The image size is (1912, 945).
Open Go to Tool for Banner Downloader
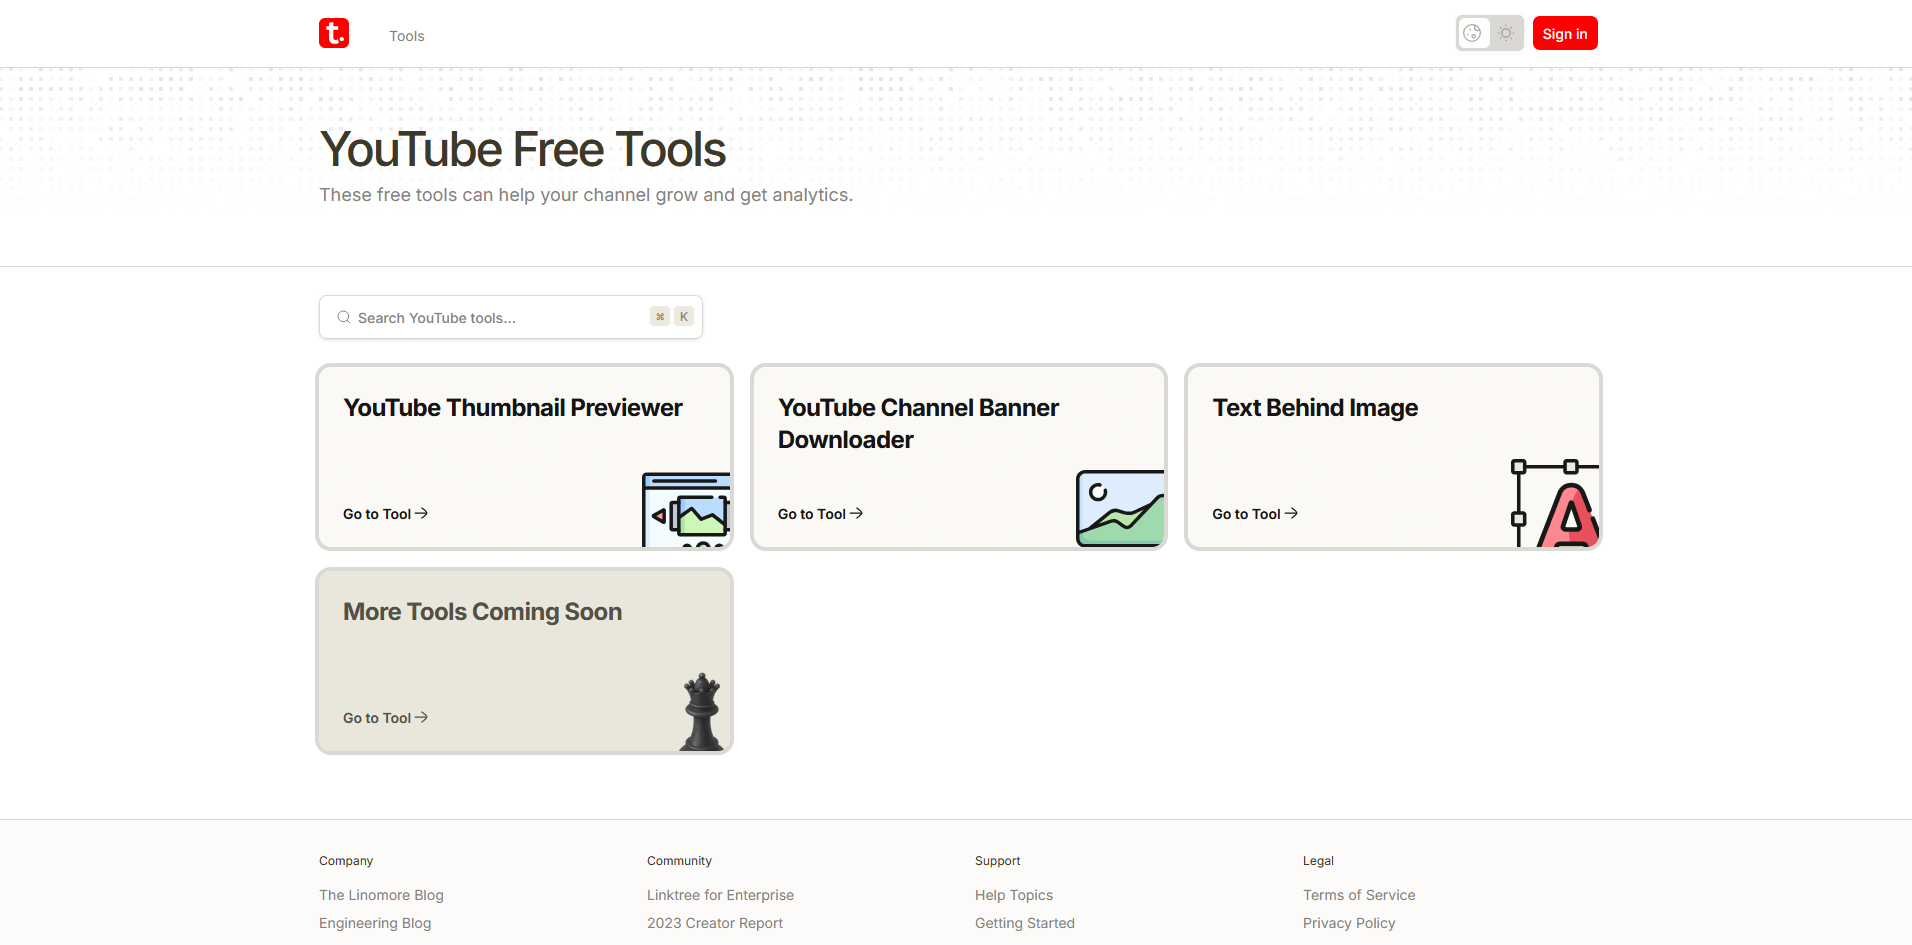[x=820, y=514]
